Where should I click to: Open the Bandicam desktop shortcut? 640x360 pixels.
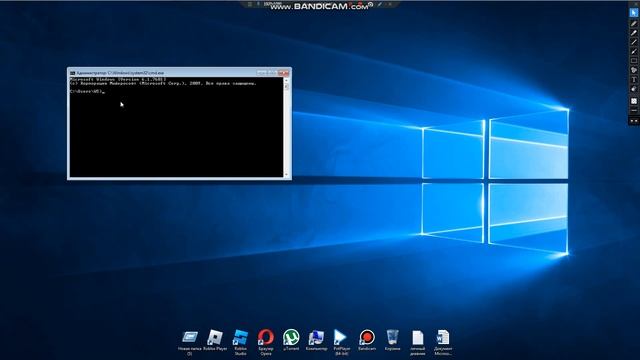[x=367, y=340]
